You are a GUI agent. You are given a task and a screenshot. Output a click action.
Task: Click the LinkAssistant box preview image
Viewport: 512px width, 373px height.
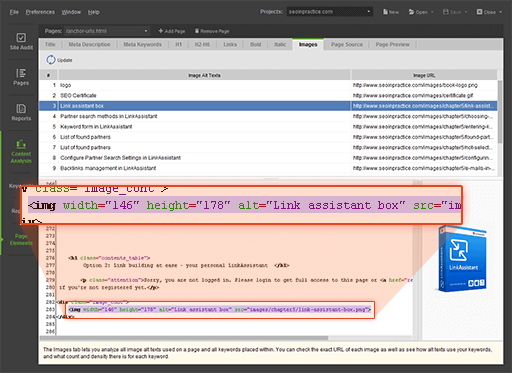462,259
